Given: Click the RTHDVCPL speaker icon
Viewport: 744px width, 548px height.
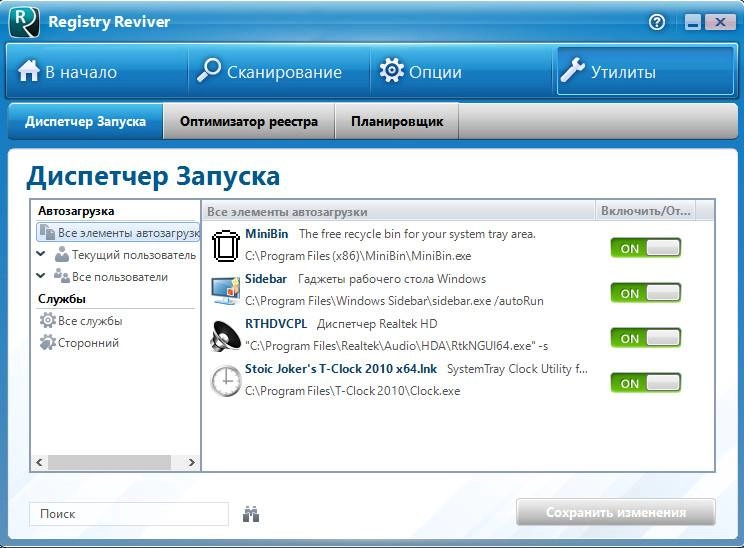Looking at the screenshot, I should click(x=225, y=335).
